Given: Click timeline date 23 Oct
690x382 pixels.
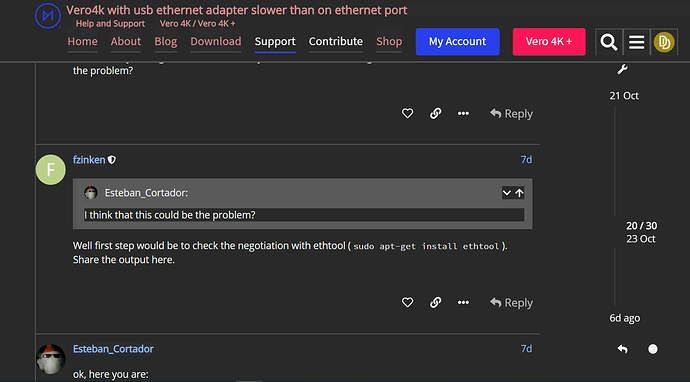Looking at the screenshot, I should coord(641,239).
